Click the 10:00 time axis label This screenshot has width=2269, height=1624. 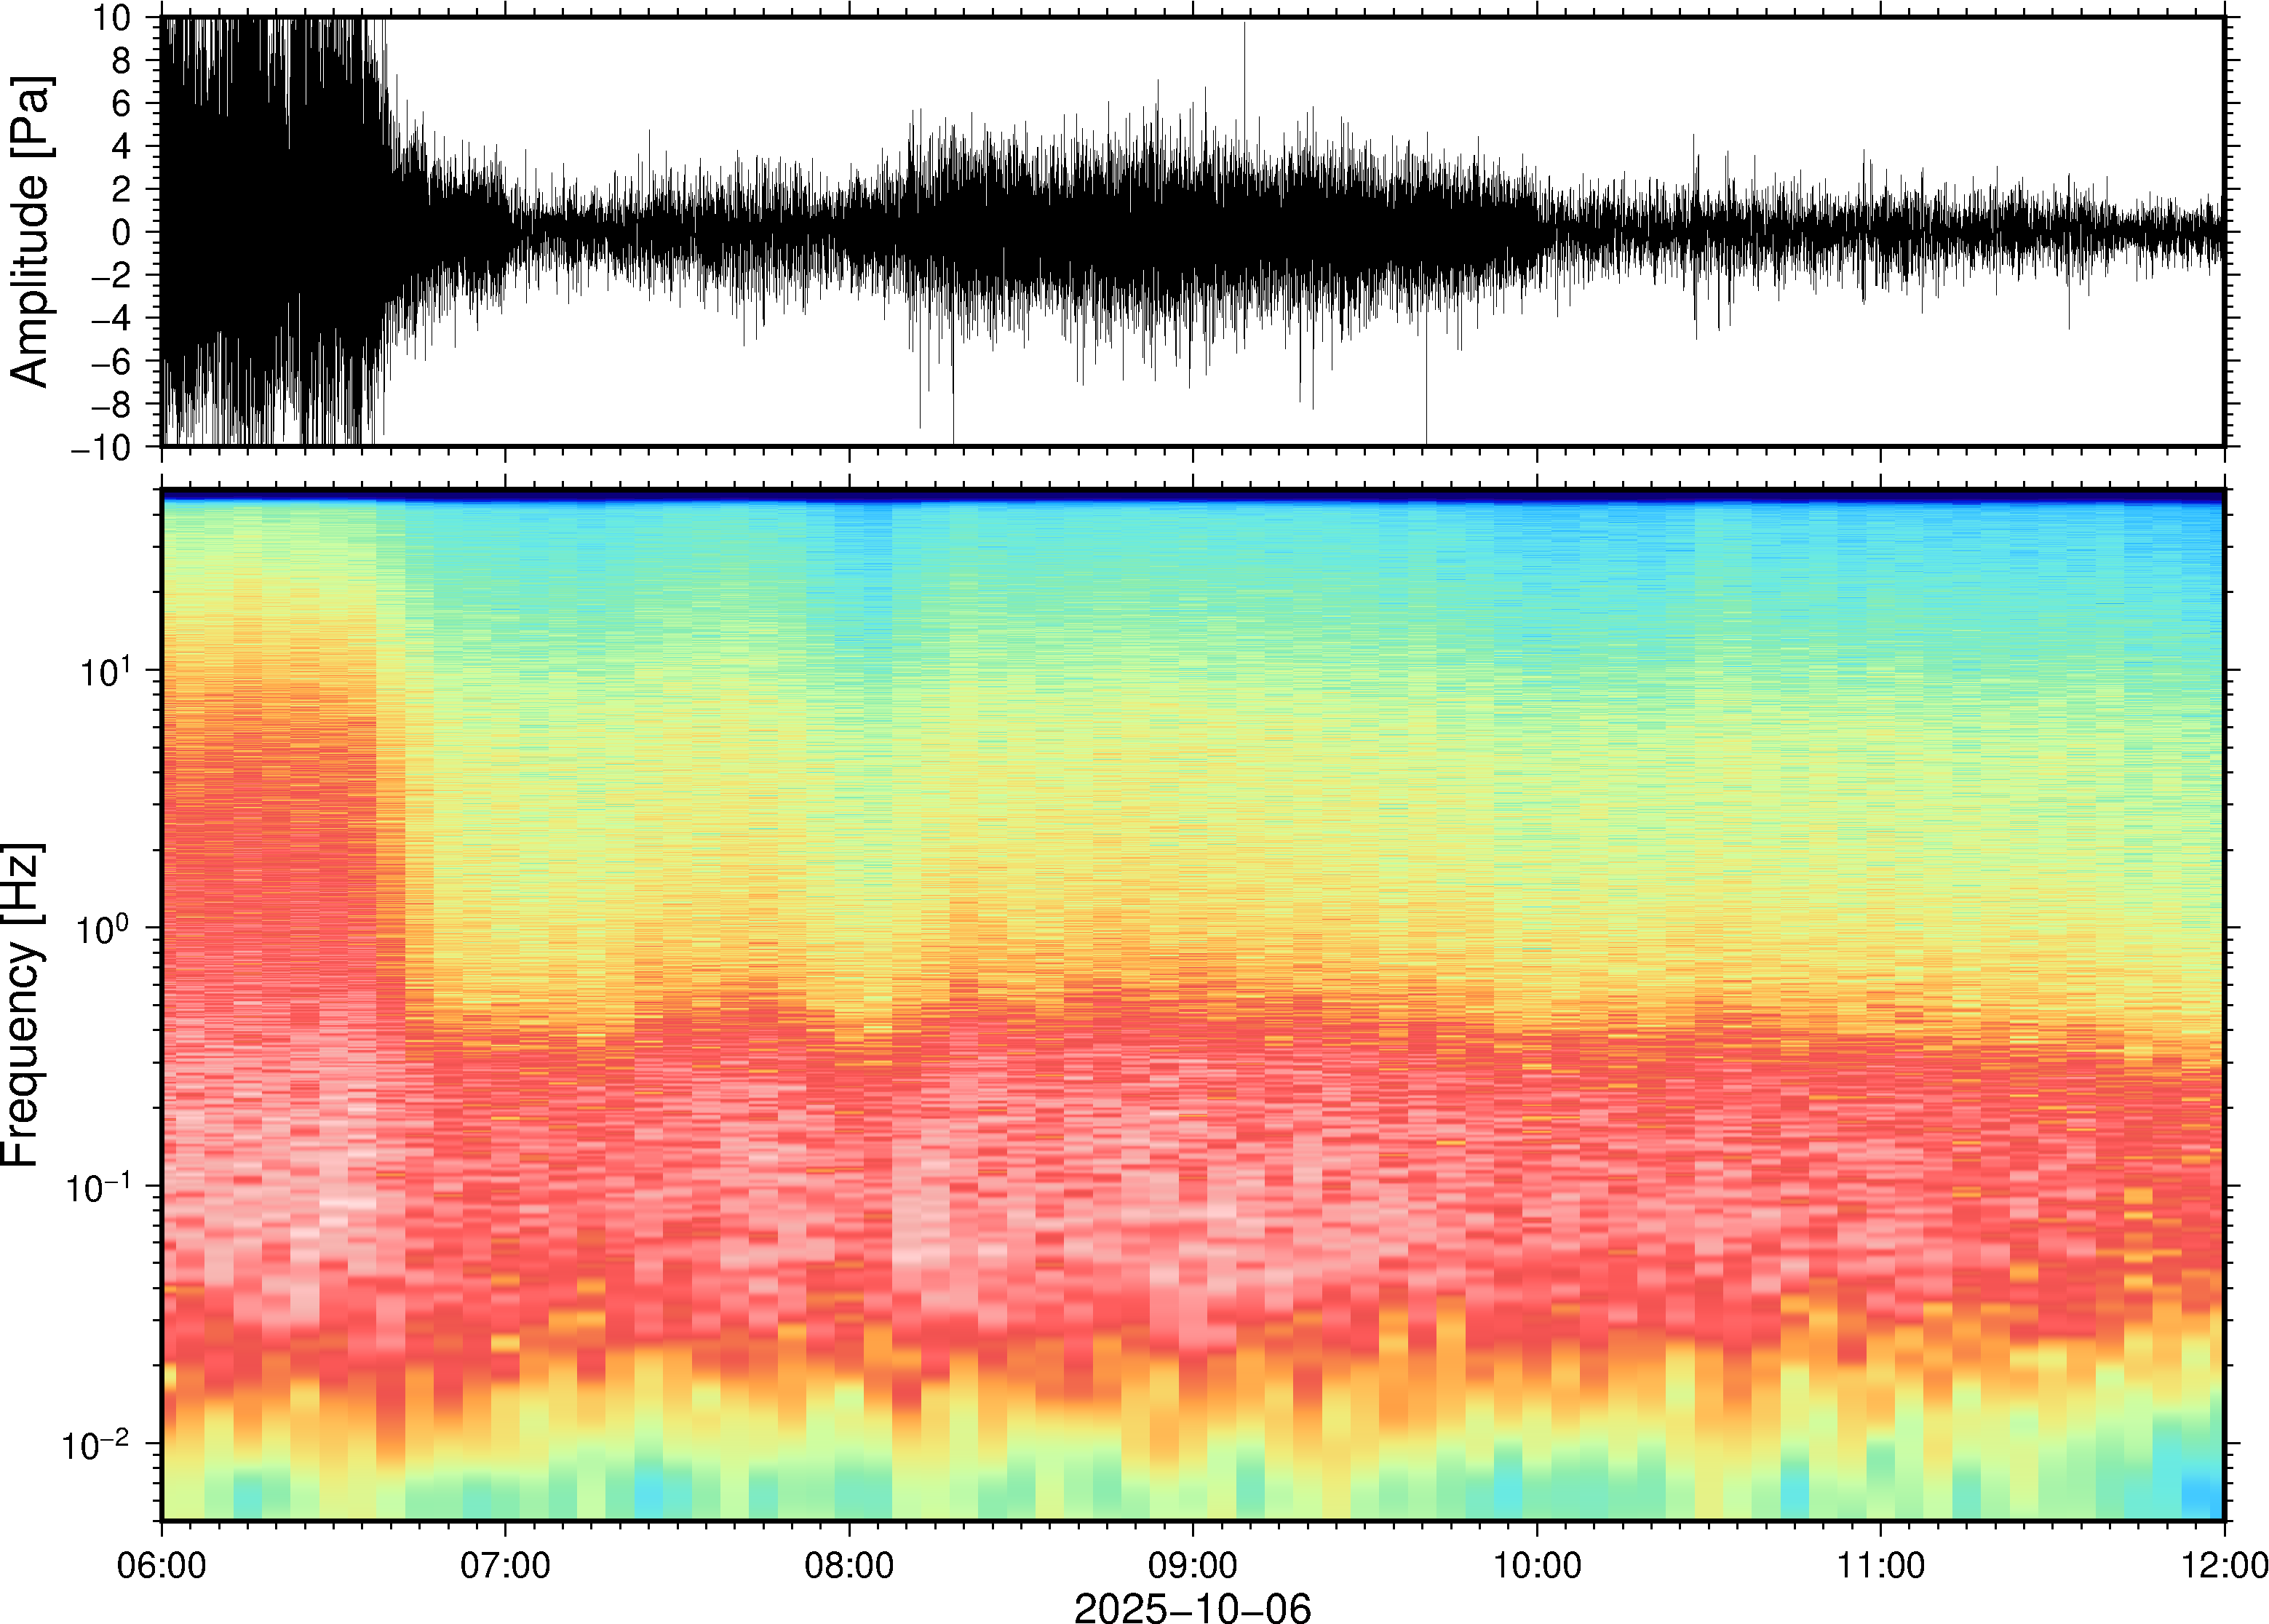click(1536, 1565)
